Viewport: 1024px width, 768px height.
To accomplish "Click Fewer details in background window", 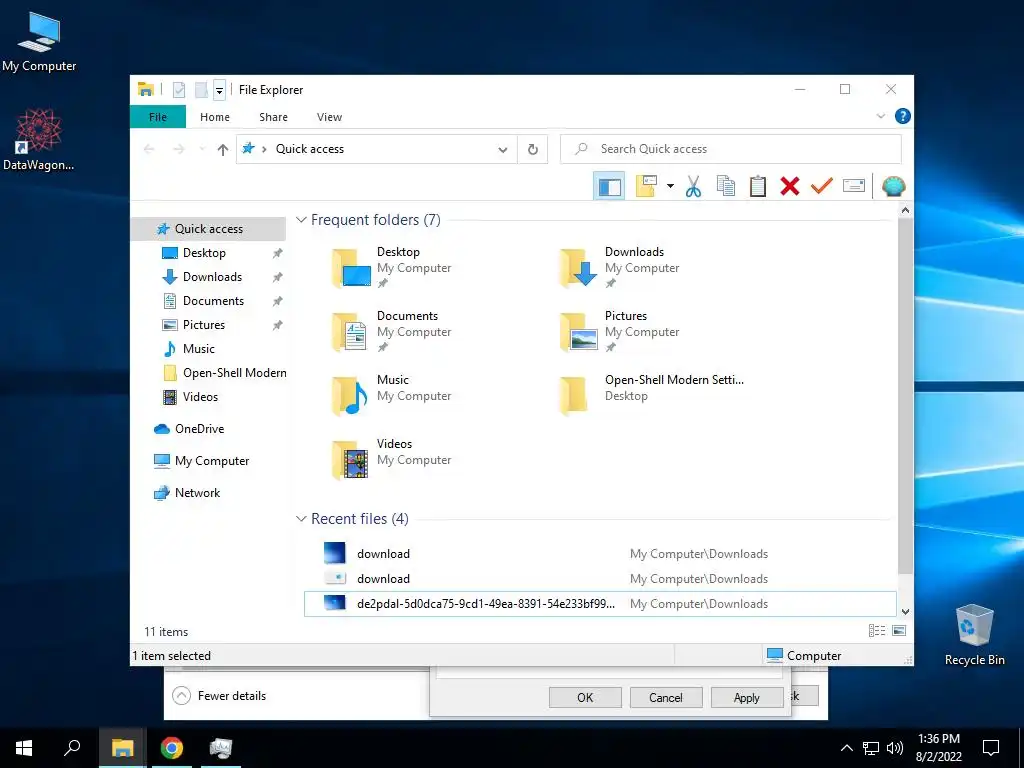I will (x=219, y=696).
